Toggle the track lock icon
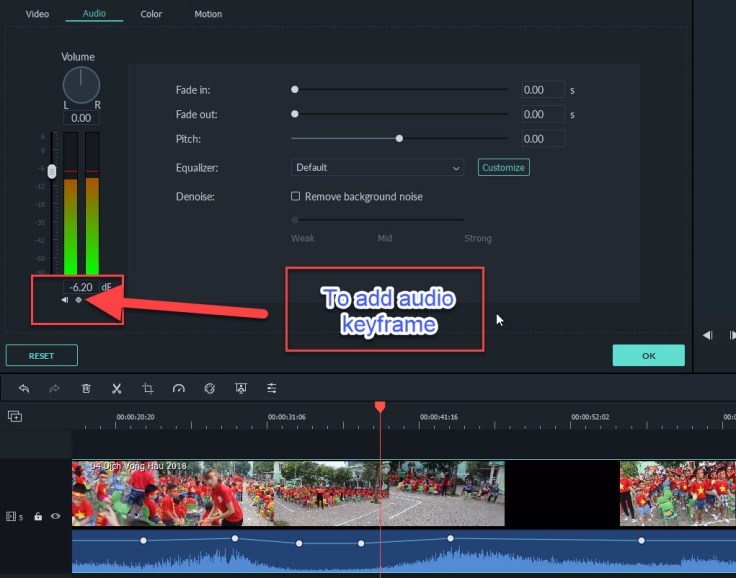The height and width of the screenshot is (578, 736). (x=38, y=516)
